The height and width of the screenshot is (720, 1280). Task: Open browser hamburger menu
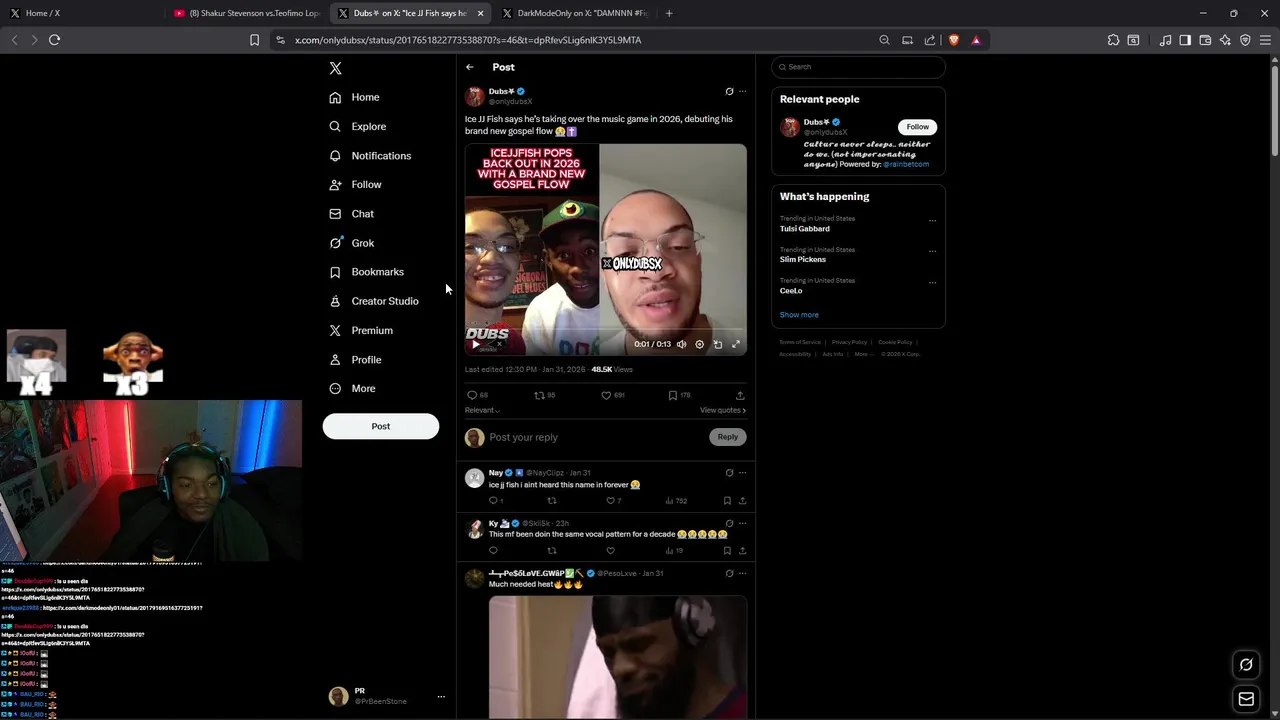1265,40
